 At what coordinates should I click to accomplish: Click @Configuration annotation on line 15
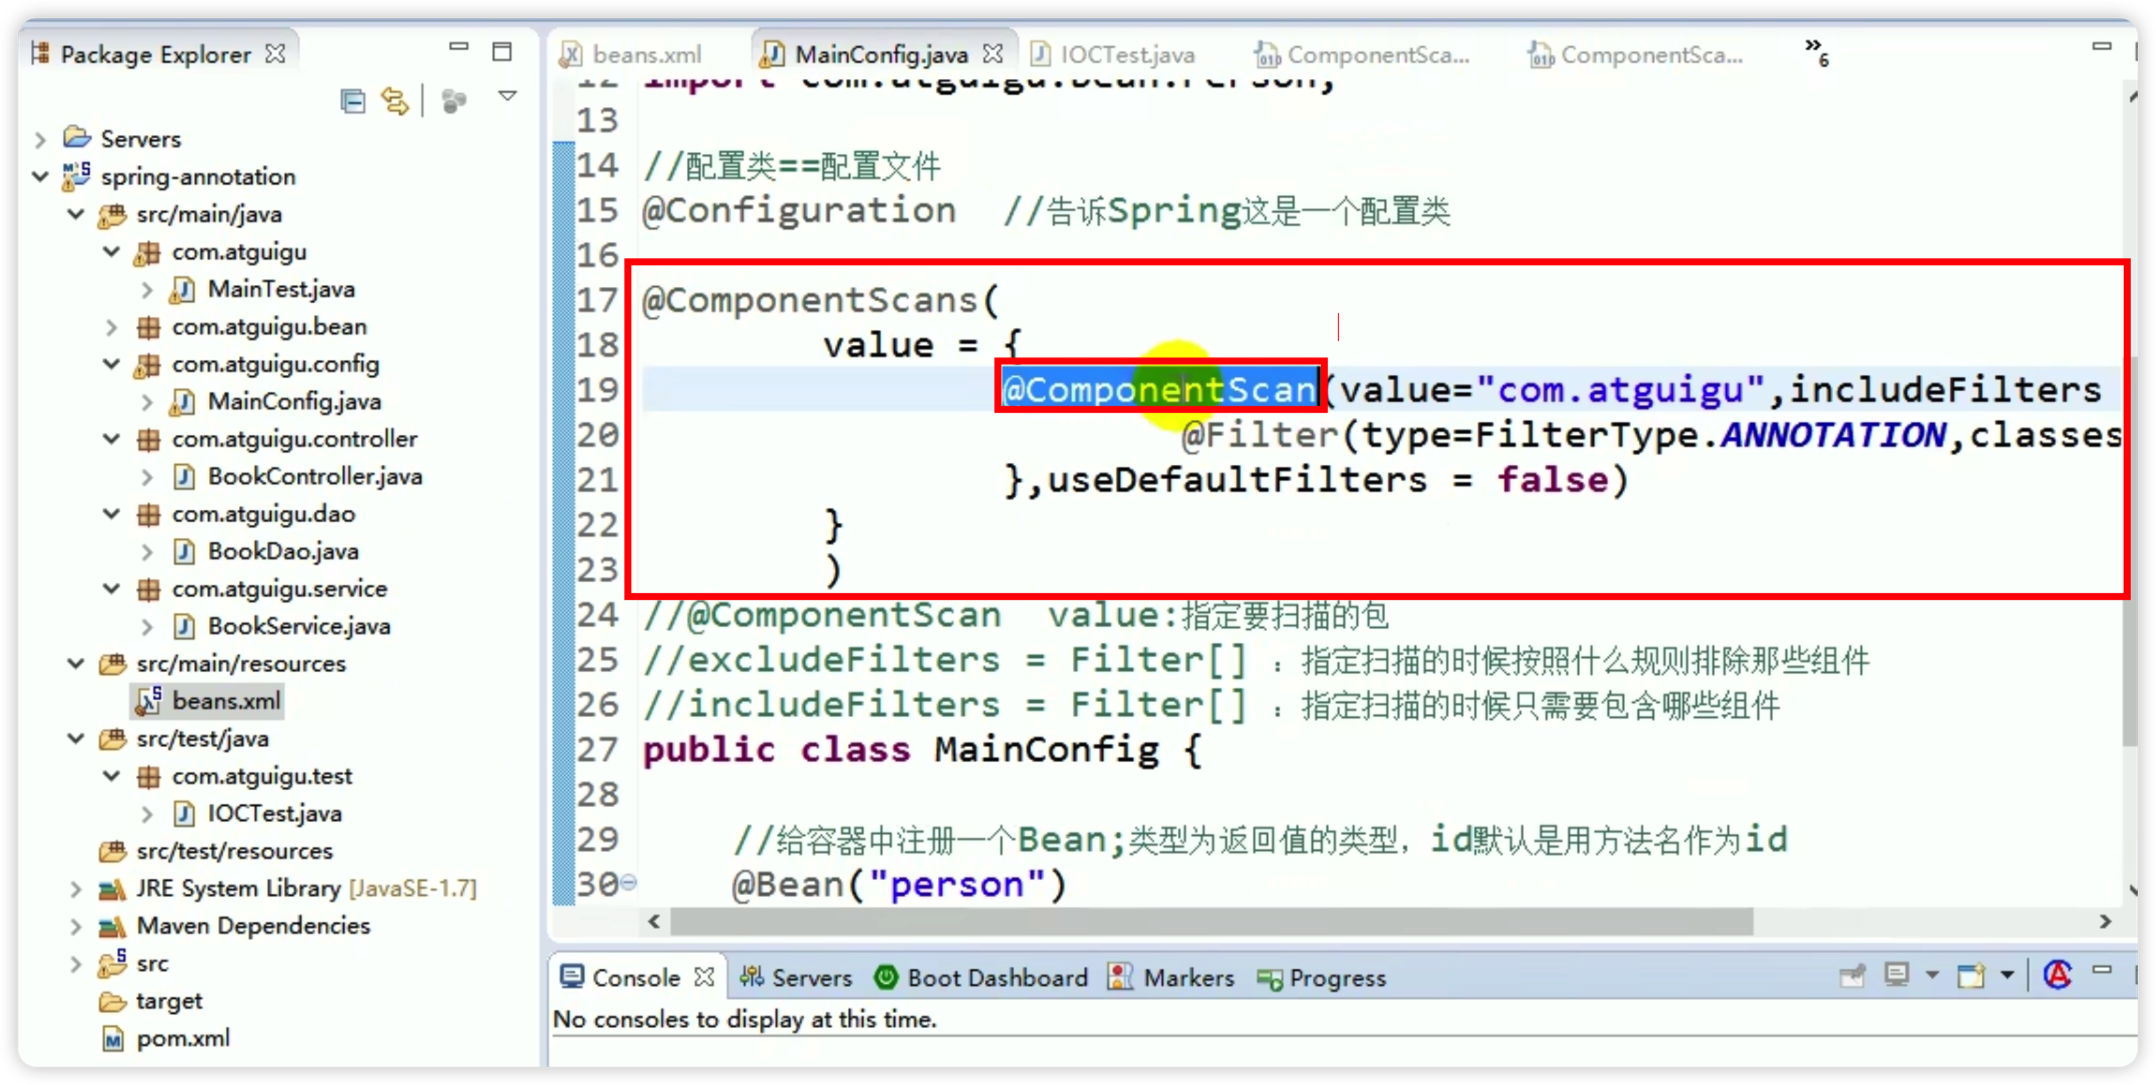[x=798, y=210]
